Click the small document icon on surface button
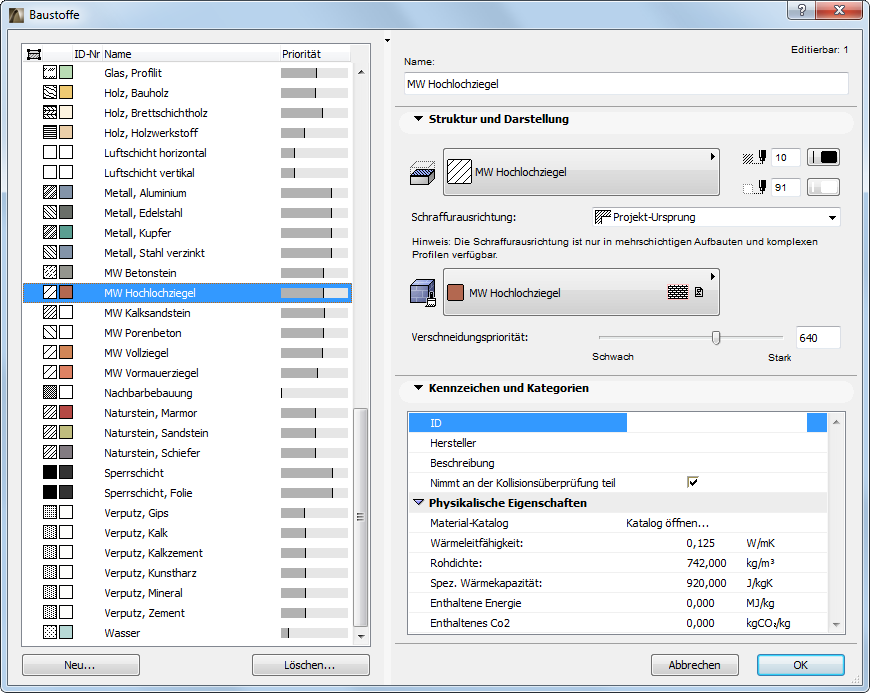The width and height of the screenshot is (870, 693). click(x=699, y=292)
